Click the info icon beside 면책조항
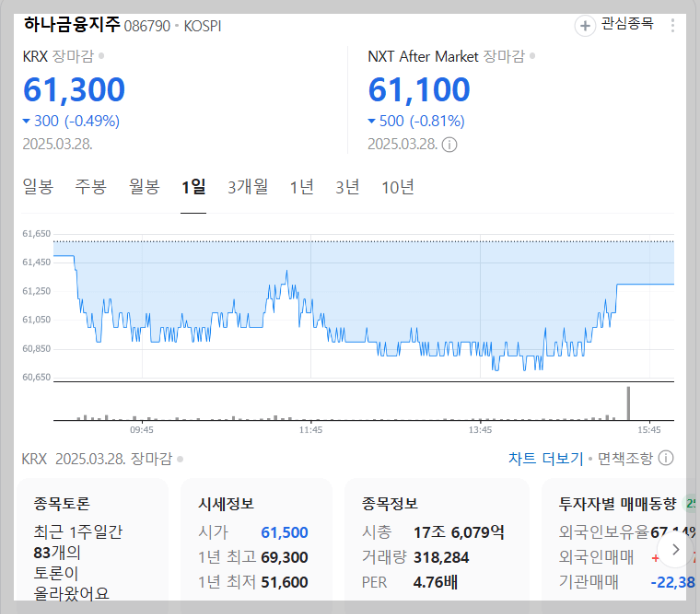 [666, 458]
